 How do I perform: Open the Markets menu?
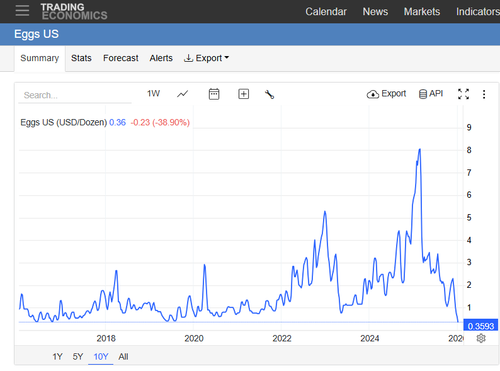tap(422, 12)
